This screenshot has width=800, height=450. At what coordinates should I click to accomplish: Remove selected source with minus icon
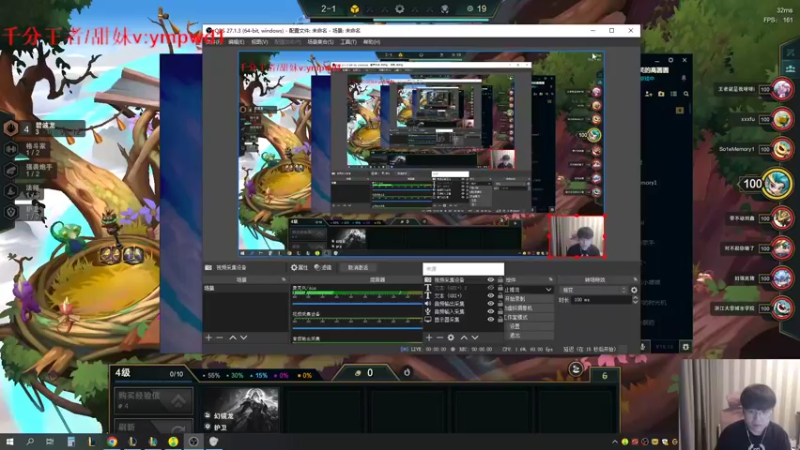[439, 338]
